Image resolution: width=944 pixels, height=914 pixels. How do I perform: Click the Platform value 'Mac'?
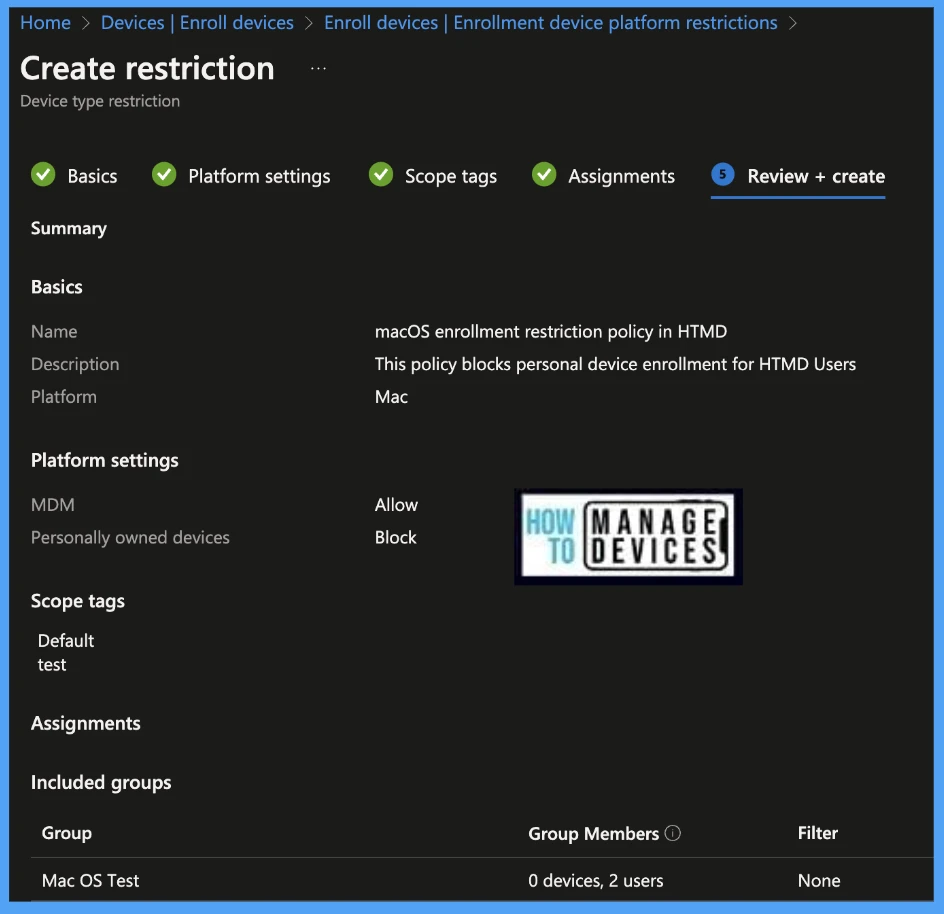click(x=391, y=397)
